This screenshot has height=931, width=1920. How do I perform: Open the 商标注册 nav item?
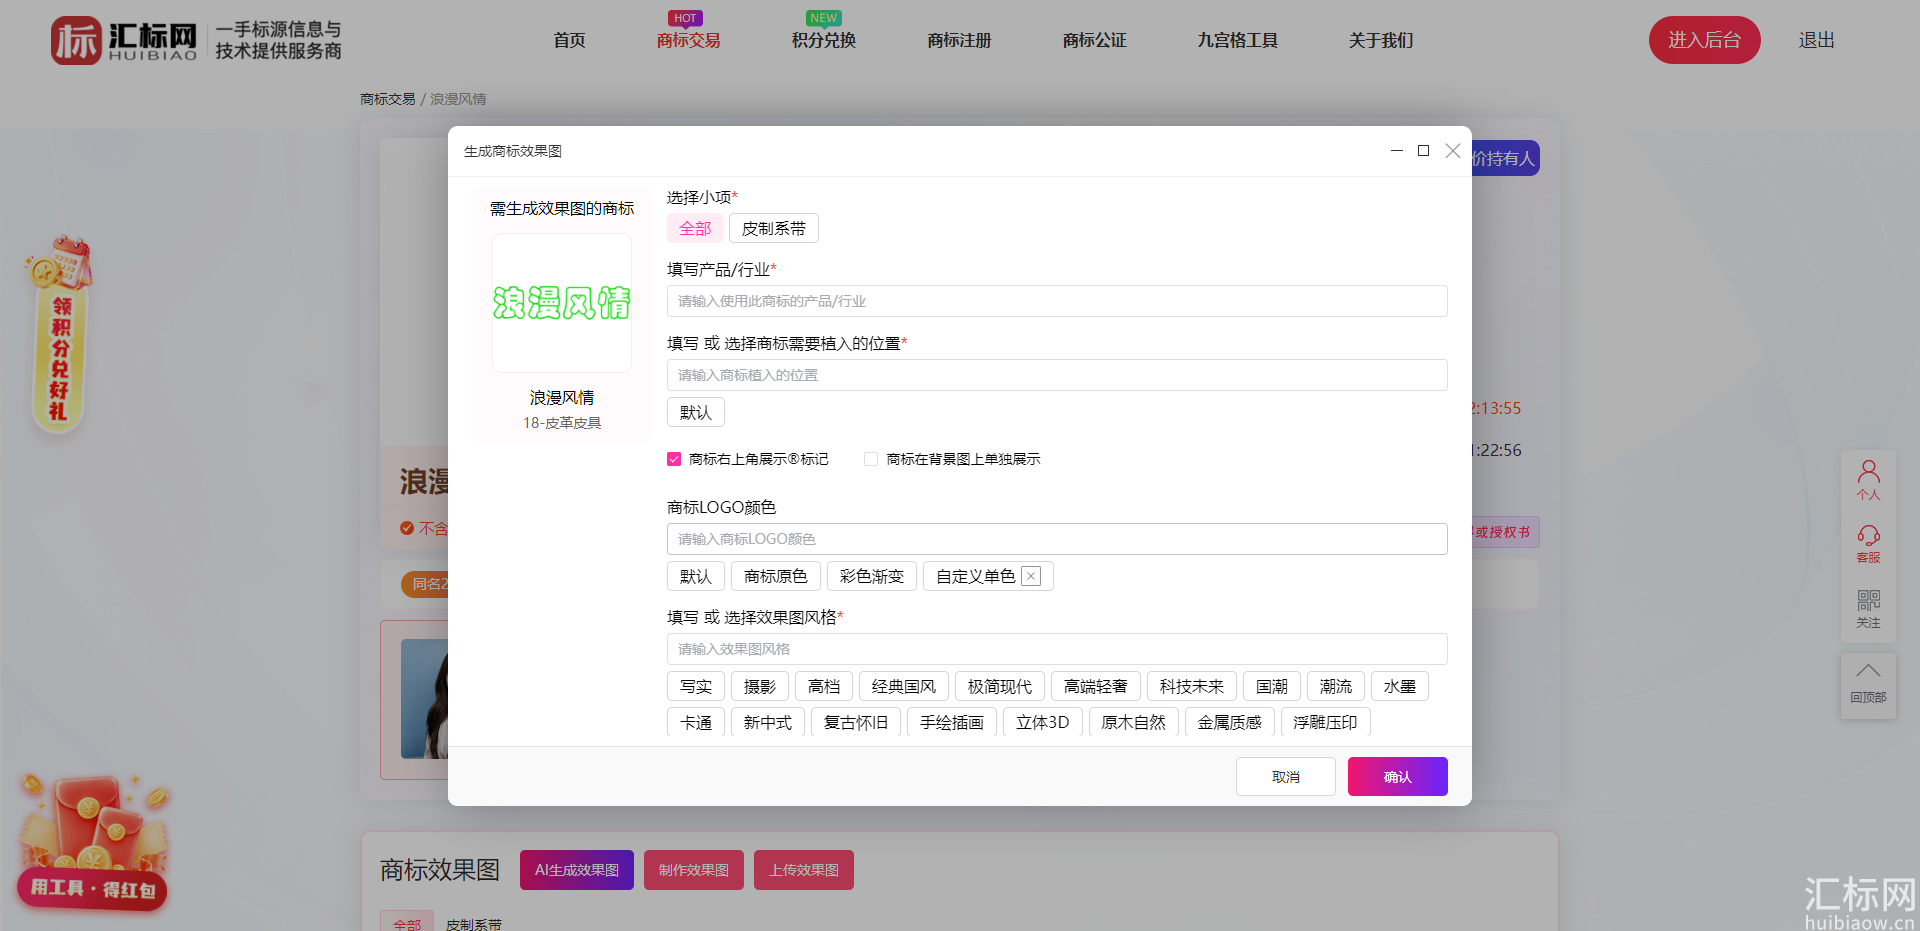coord(959,40)
